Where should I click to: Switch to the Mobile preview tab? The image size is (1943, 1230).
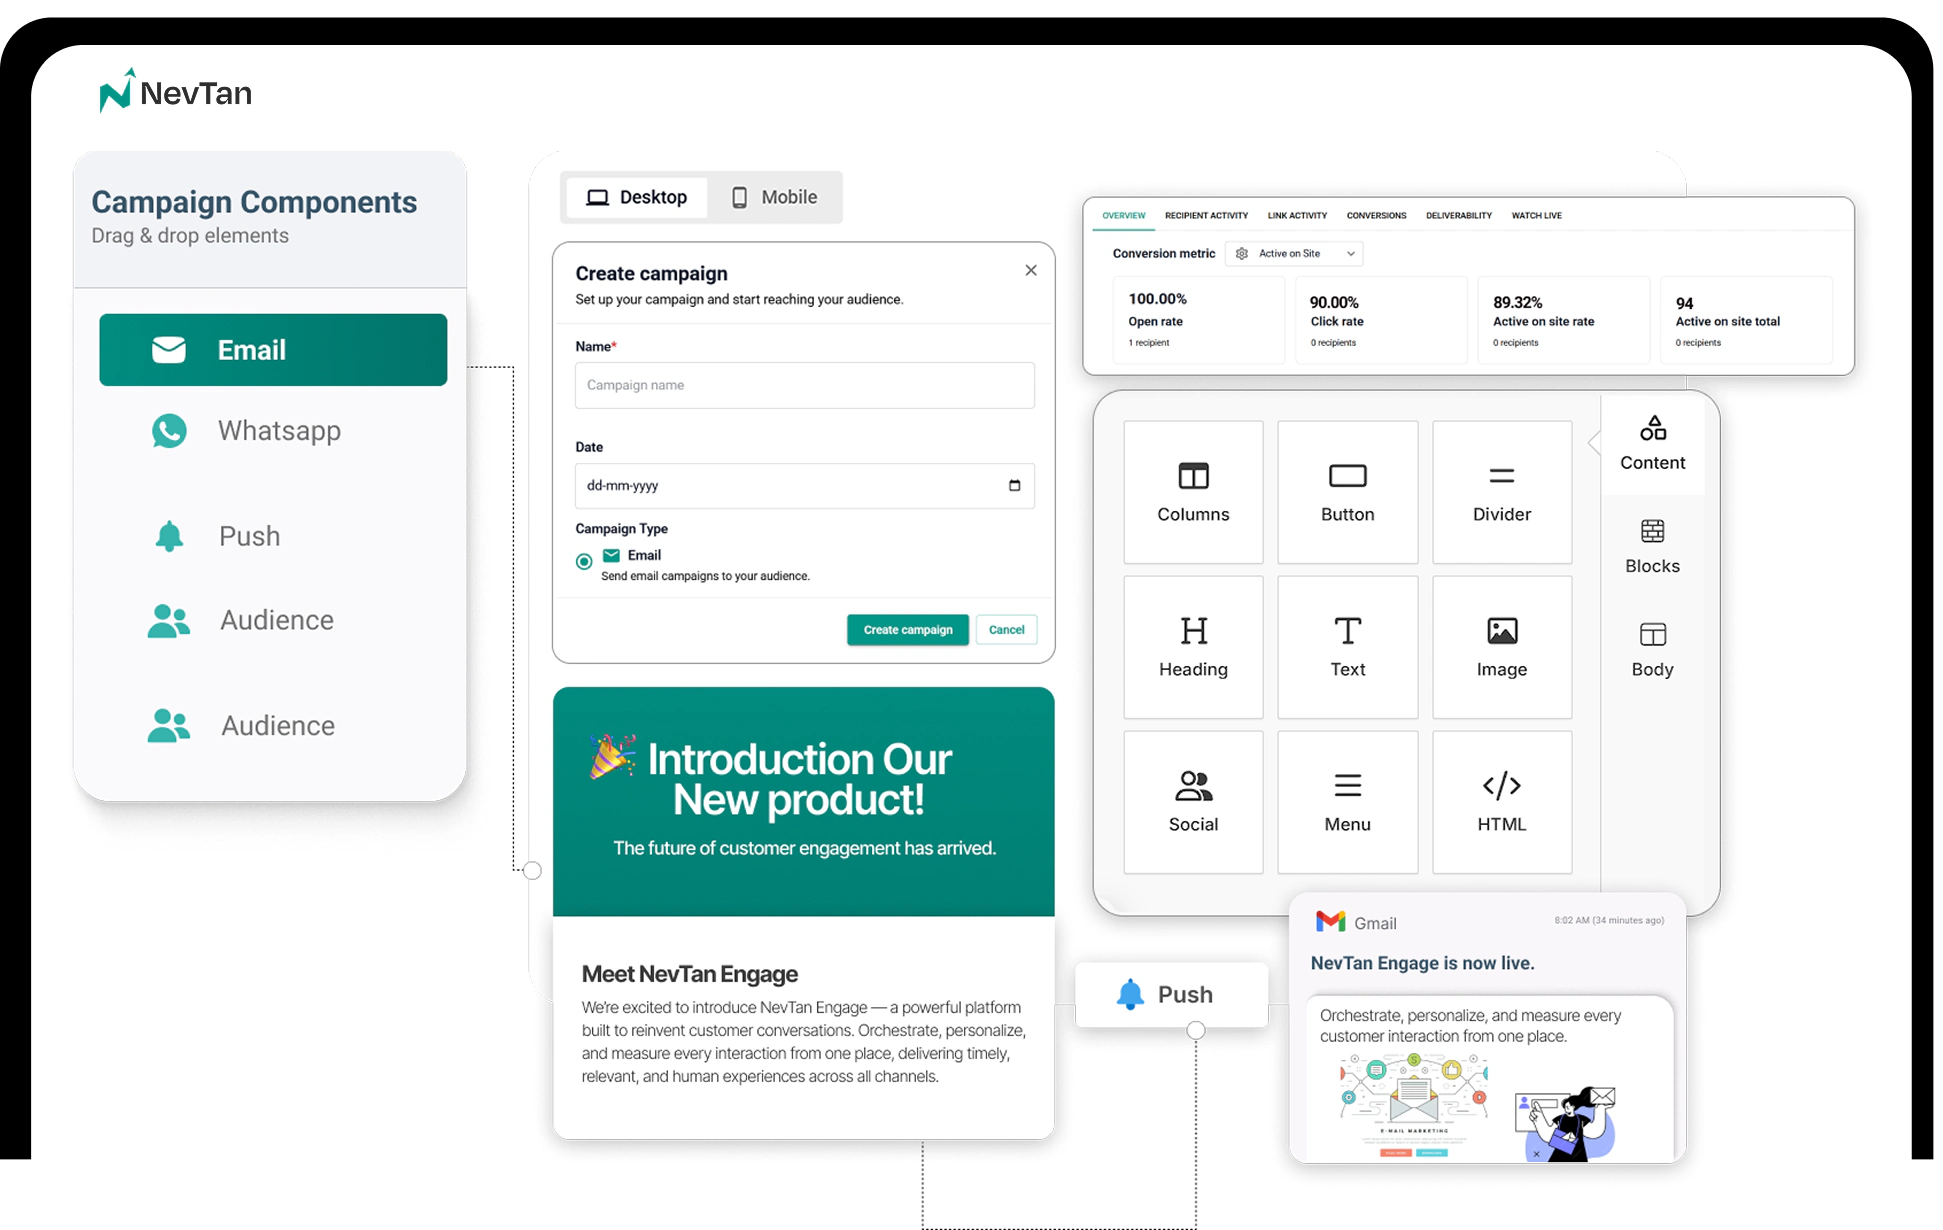tap(775, 198)
